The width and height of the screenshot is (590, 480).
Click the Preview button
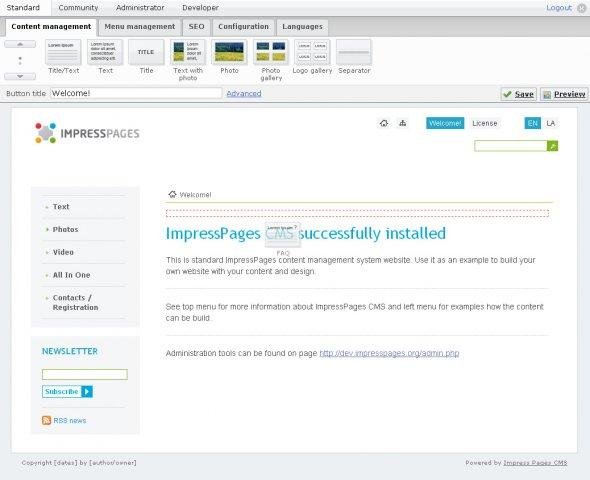pyautogui.click(x=564, y=94)
